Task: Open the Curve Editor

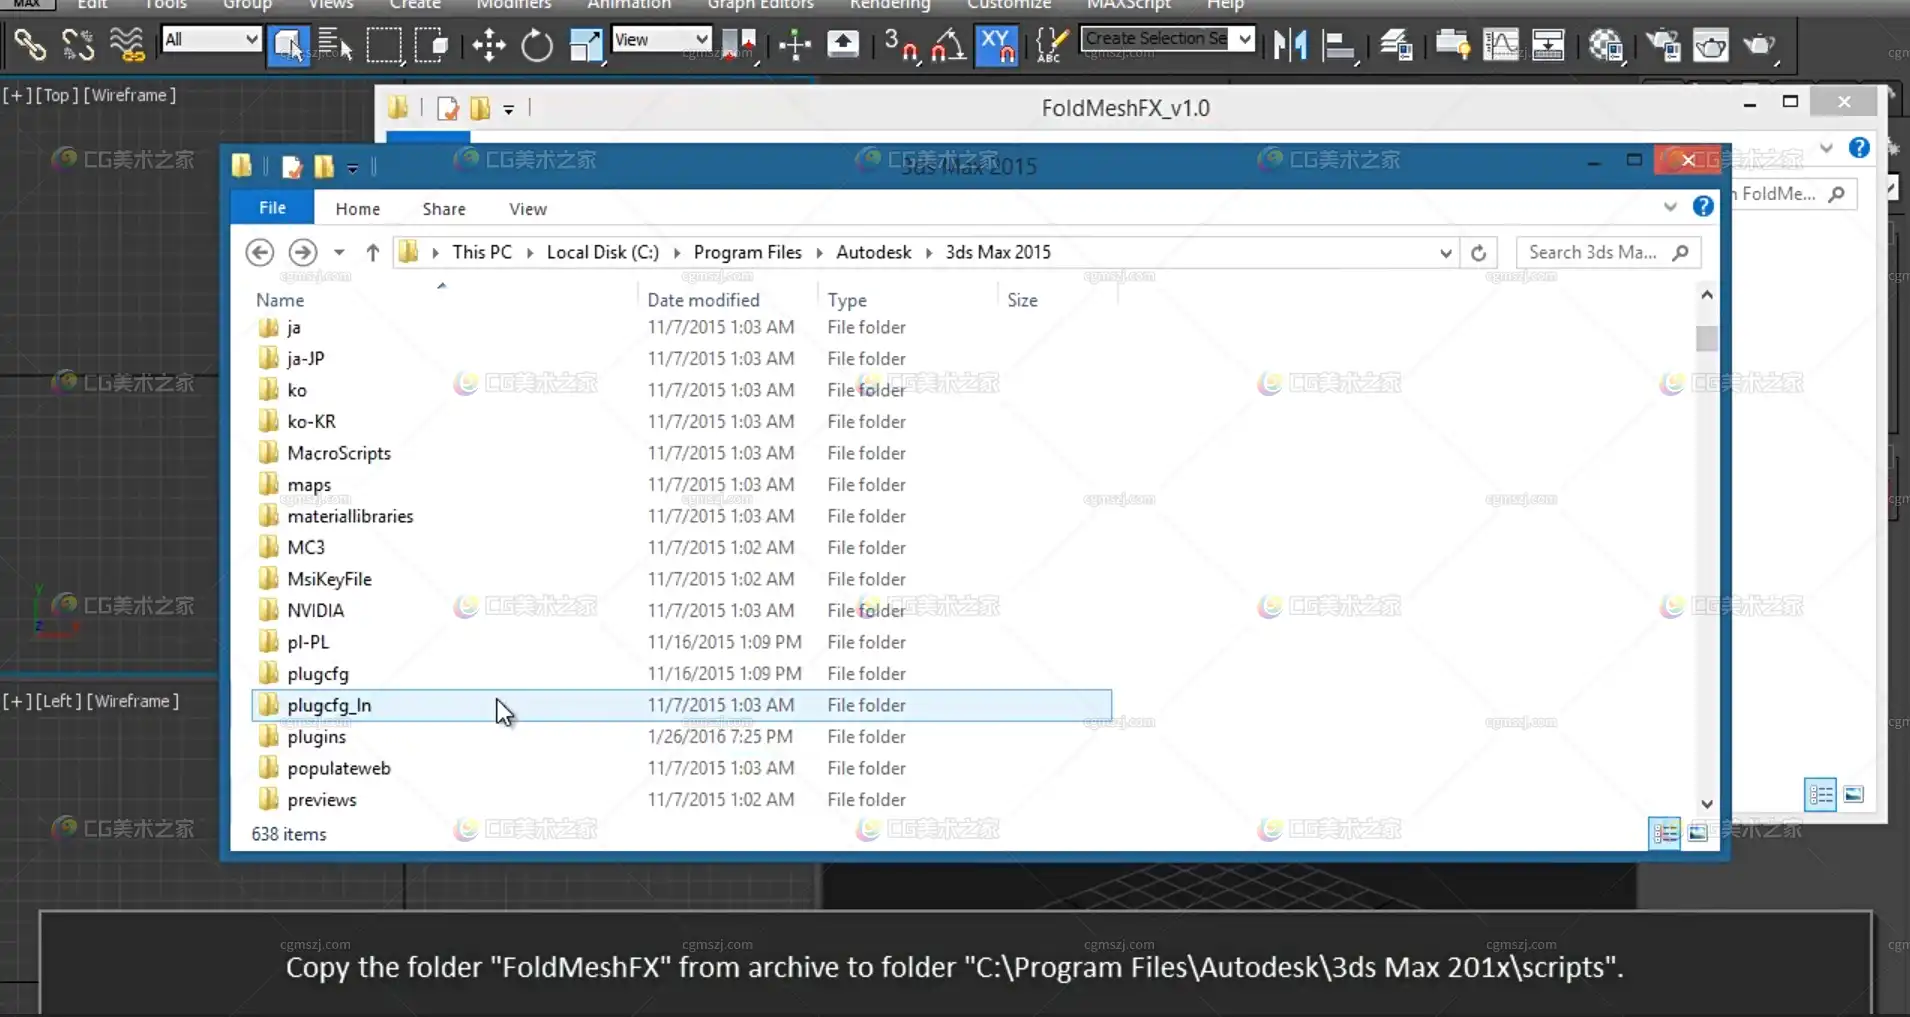Action: pyautogui.click(x=1501, y=45)
